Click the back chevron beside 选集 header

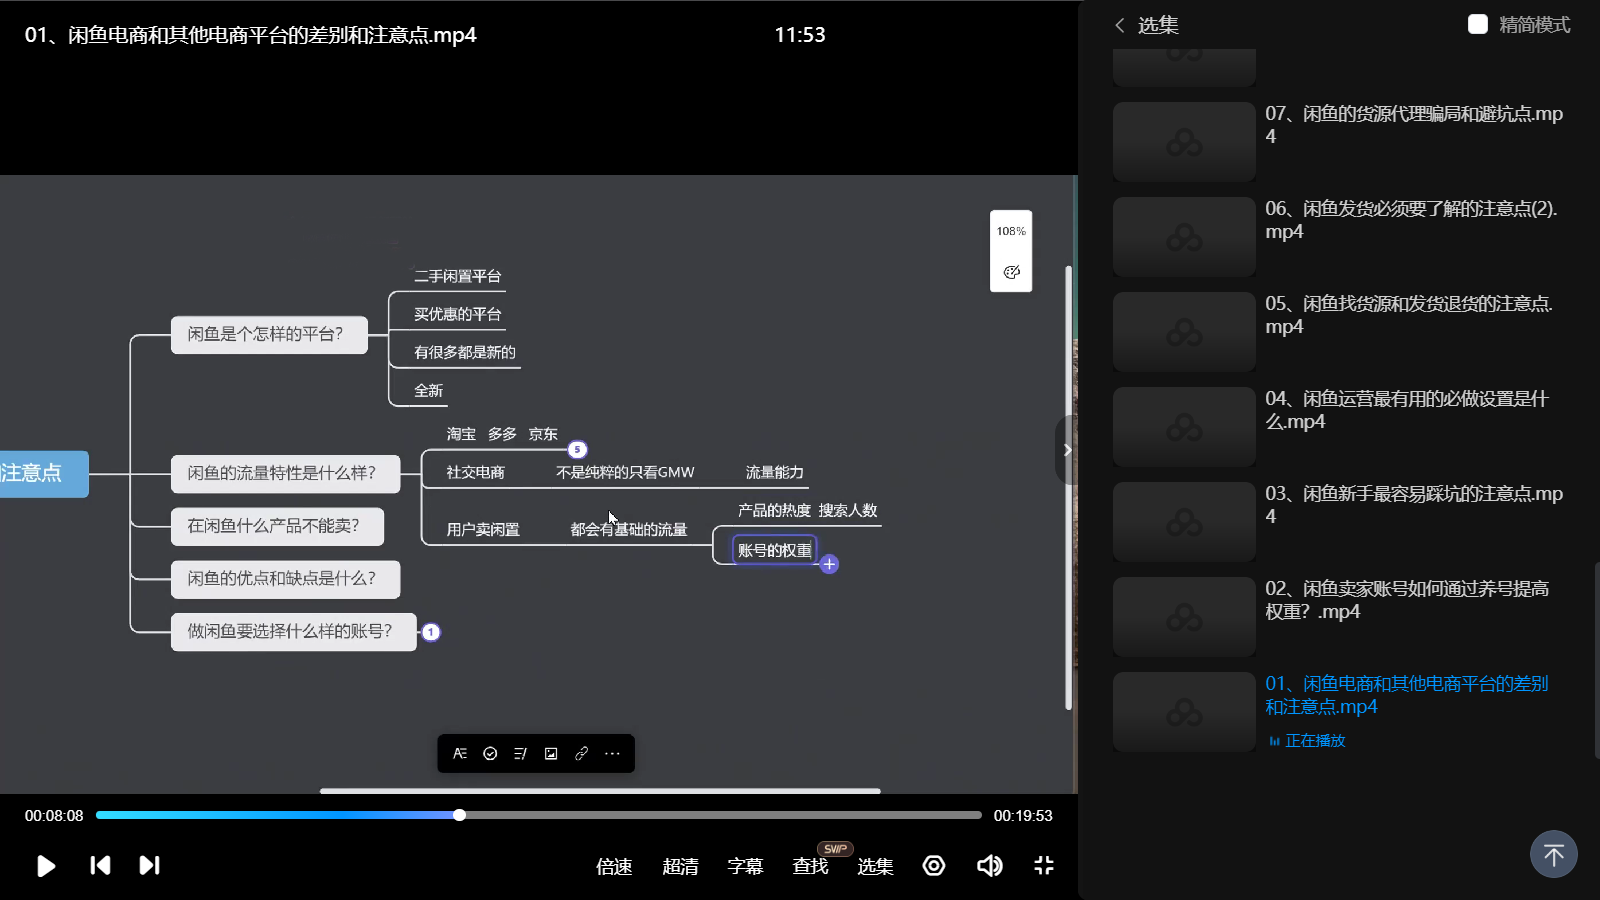point(1120,25)
